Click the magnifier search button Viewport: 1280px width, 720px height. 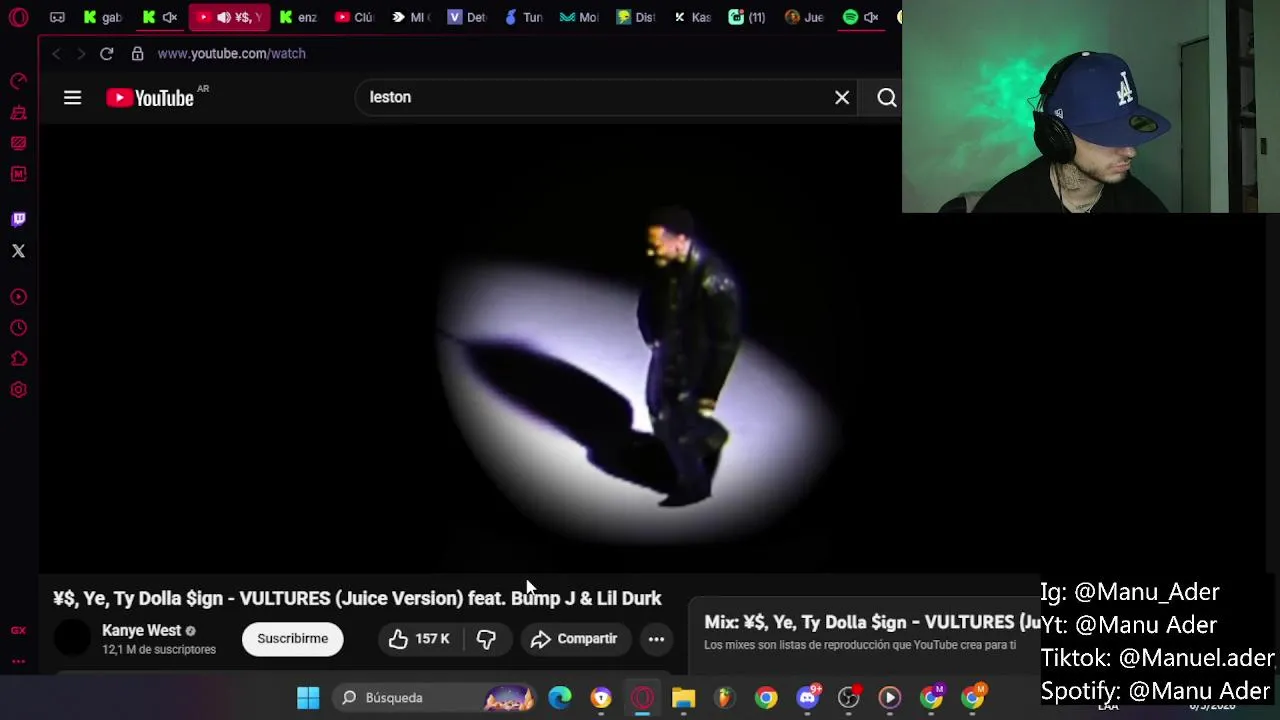click(x=886, y=97)
